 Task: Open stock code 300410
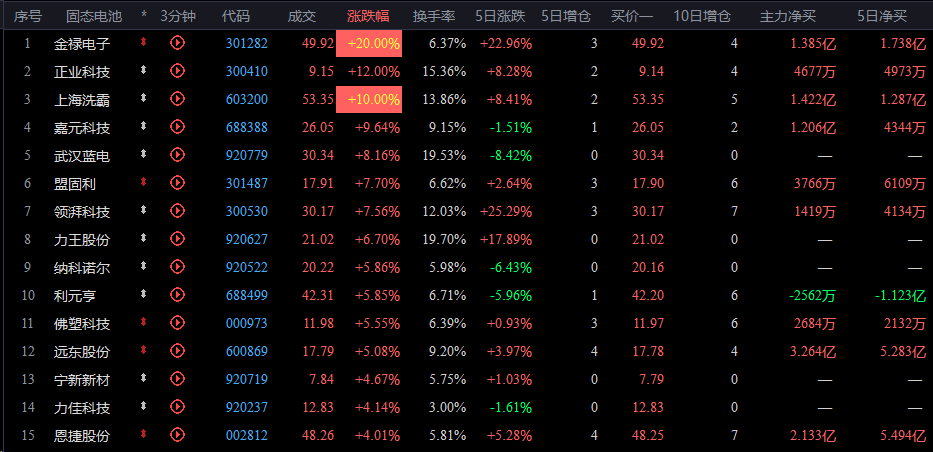[x=247, y=71]
